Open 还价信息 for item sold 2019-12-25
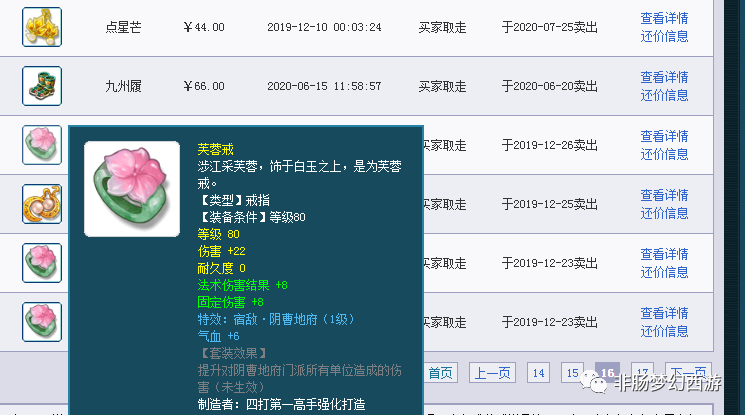The height and width of the screenshot is (415, 745). pos(664,213)
